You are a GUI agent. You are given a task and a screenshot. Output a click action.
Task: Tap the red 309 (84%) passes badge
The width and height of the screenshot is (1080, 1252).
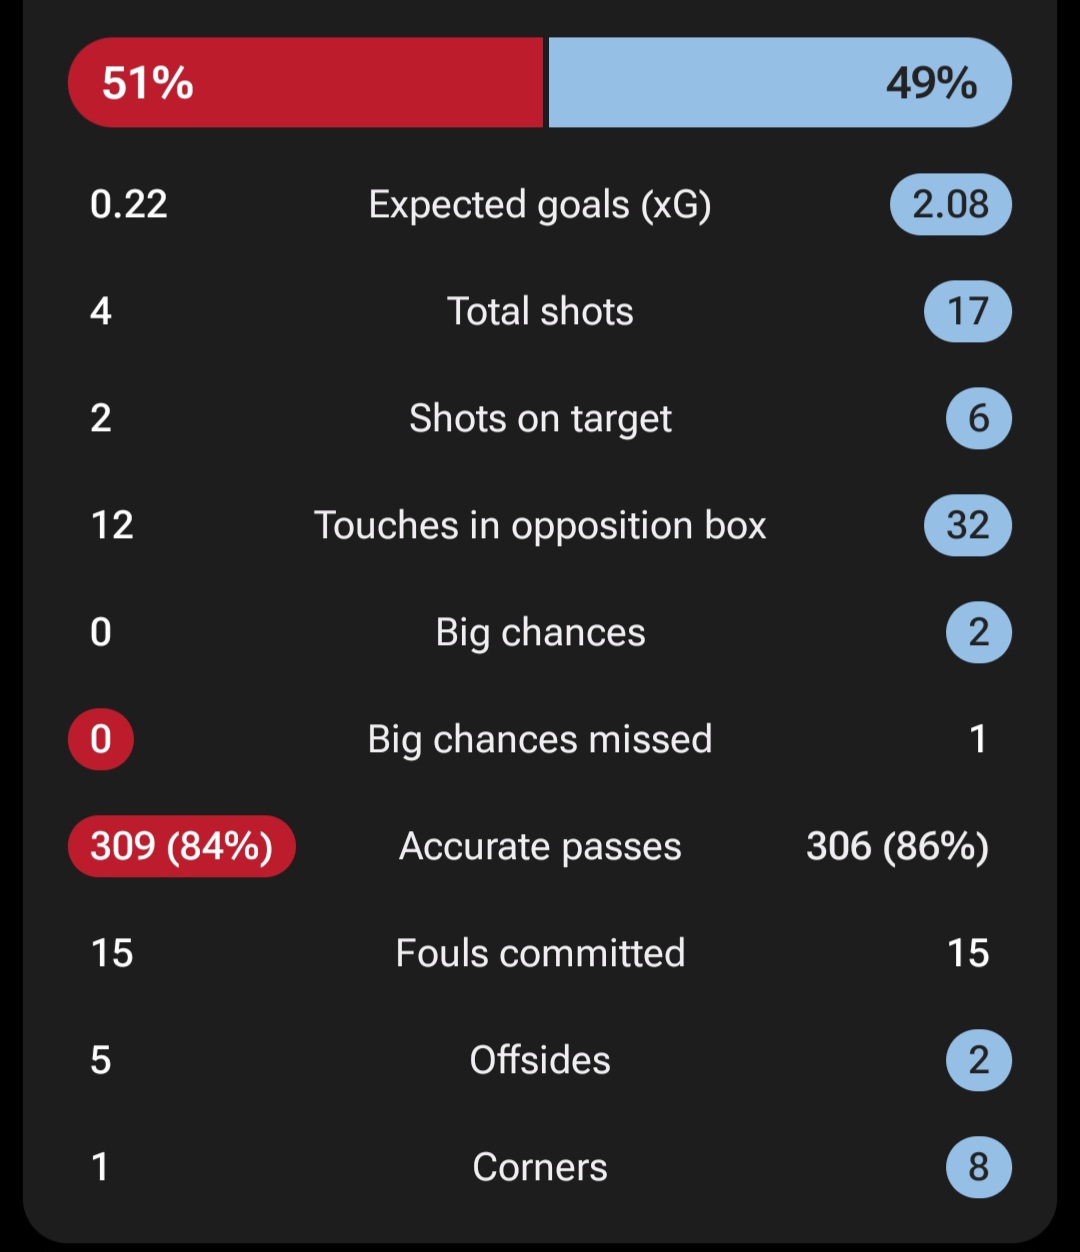(182, 846)
